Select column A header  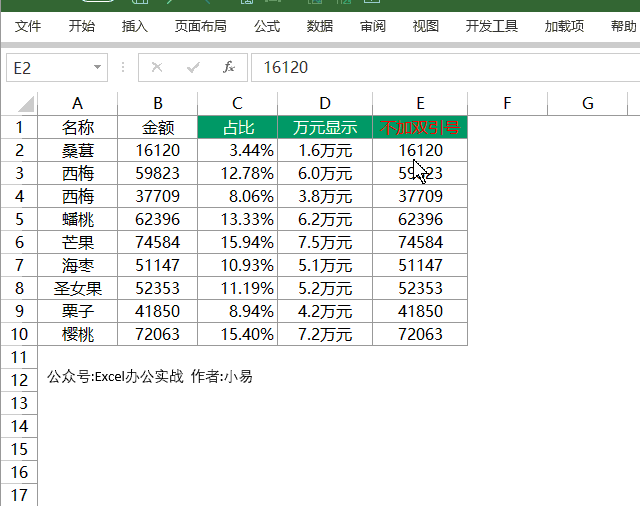pyautogui.click(x=78, y=104)
